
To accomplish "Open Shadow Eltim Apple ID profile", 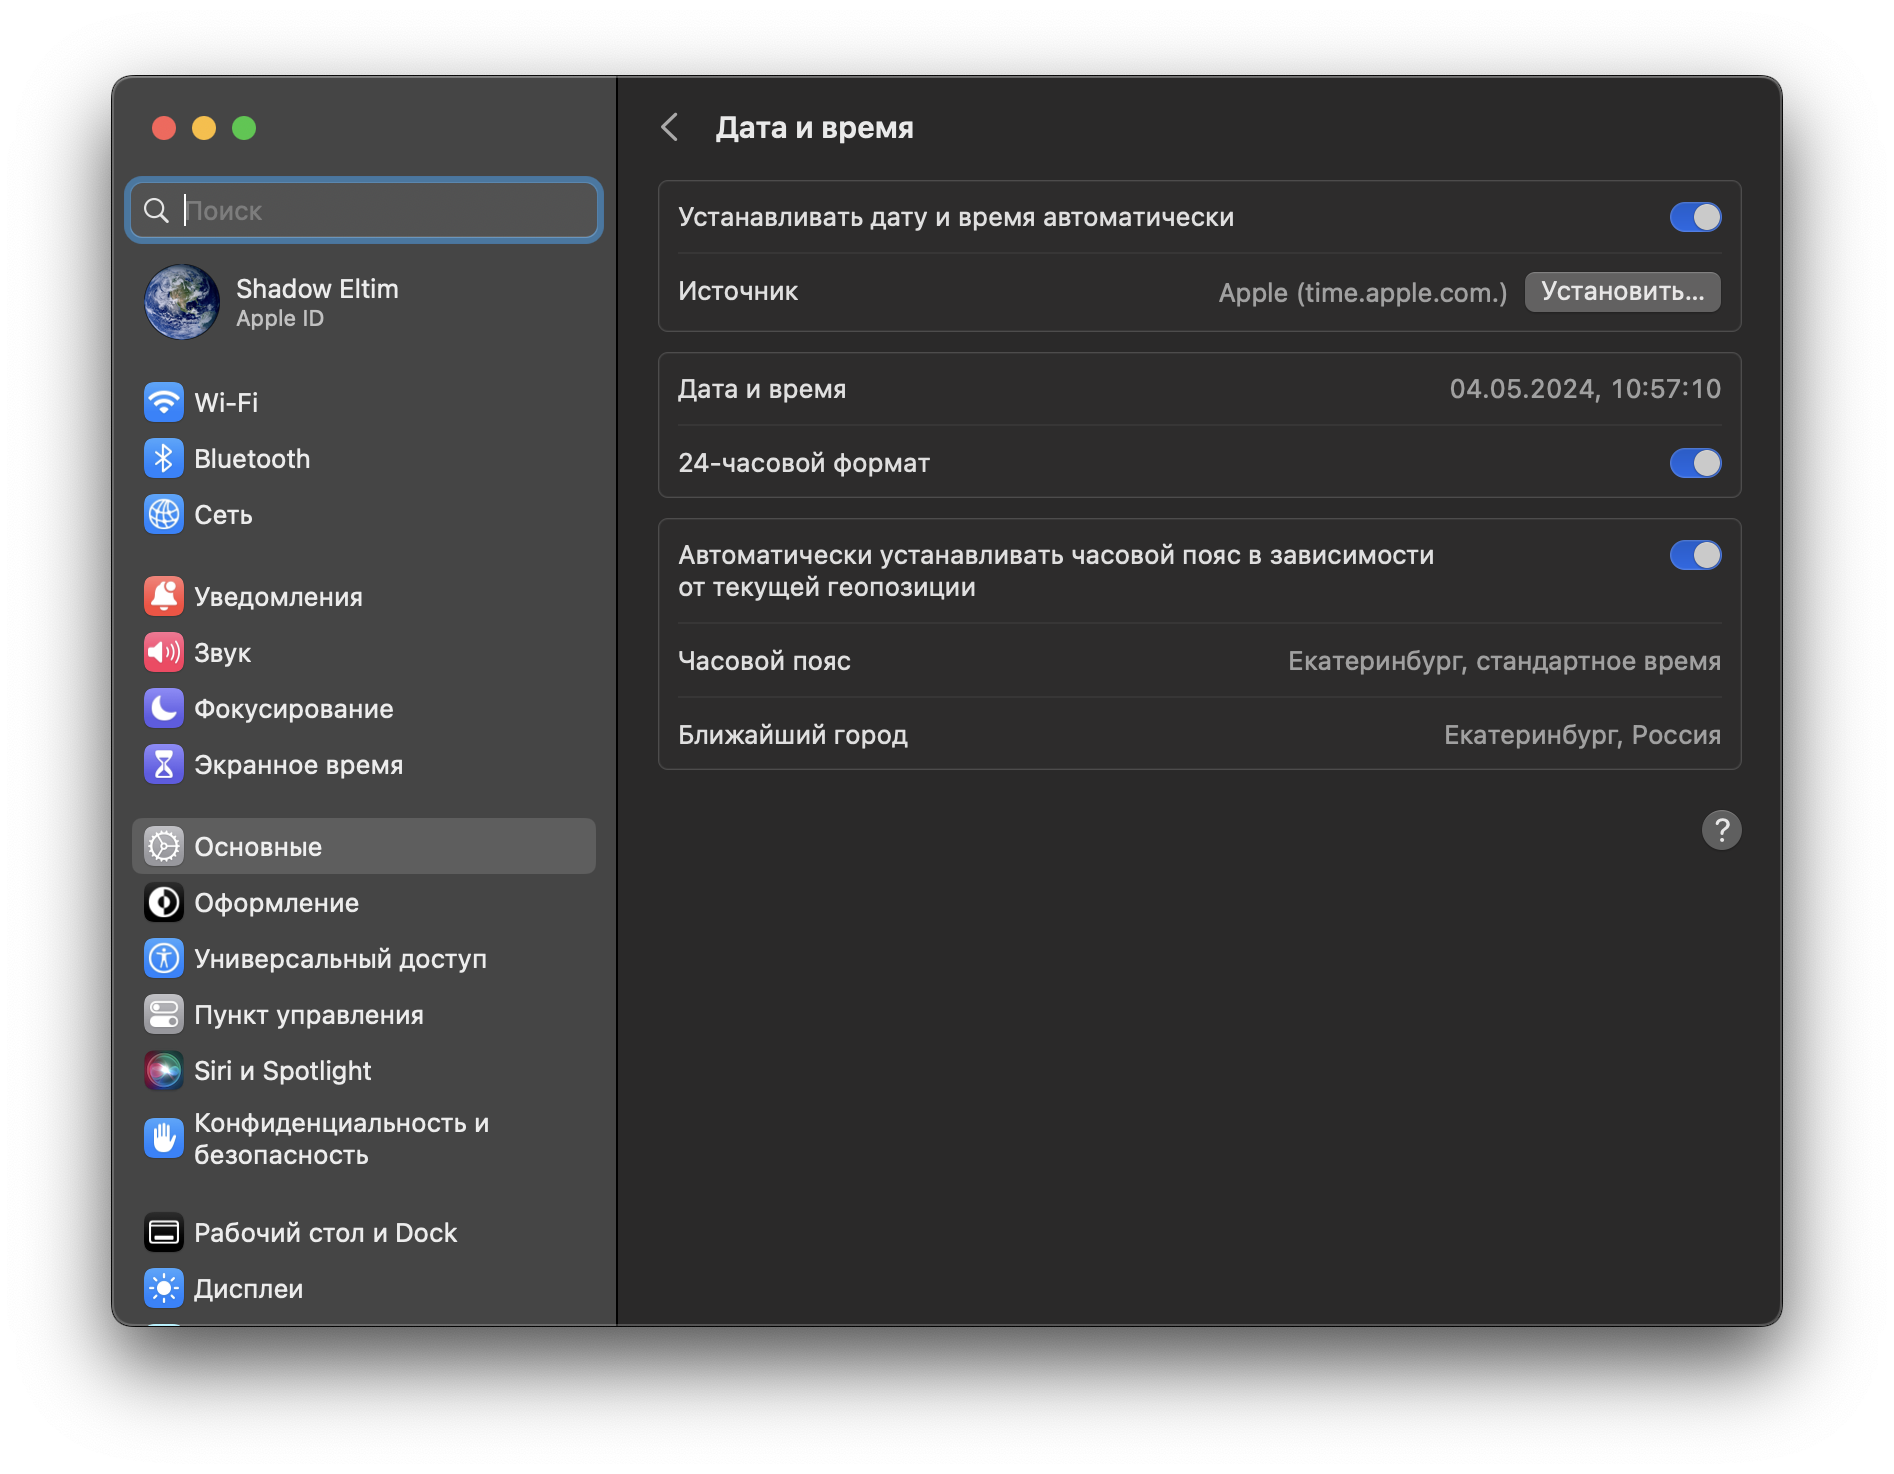I will pyautogui.click(x=316, y=302).
